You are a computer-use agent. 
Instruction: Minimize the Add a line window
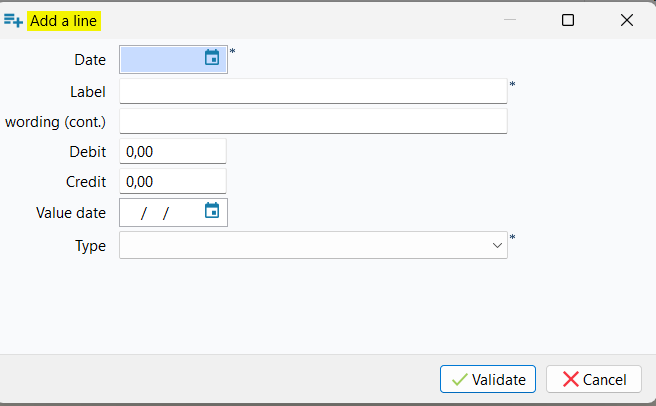point(510,20)
